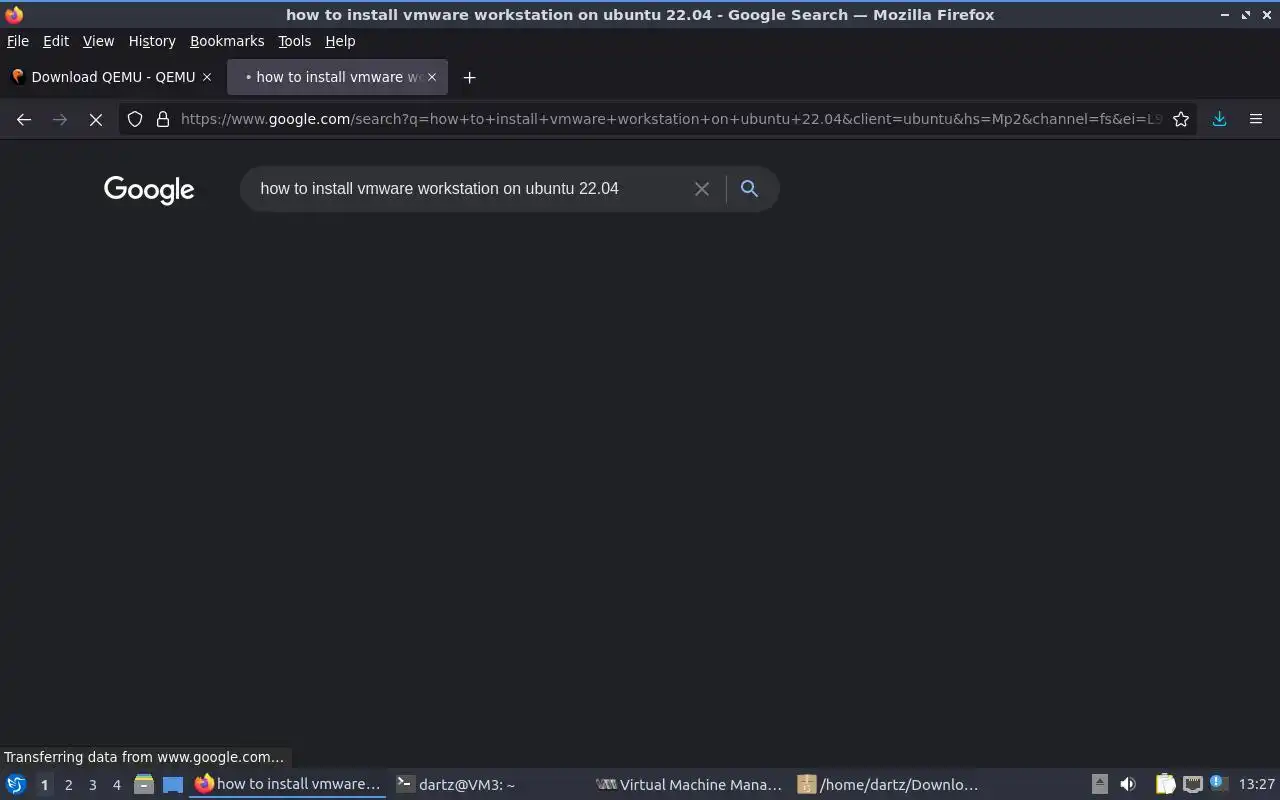Open the update notifier tray icon

(x=1218, y=783)
